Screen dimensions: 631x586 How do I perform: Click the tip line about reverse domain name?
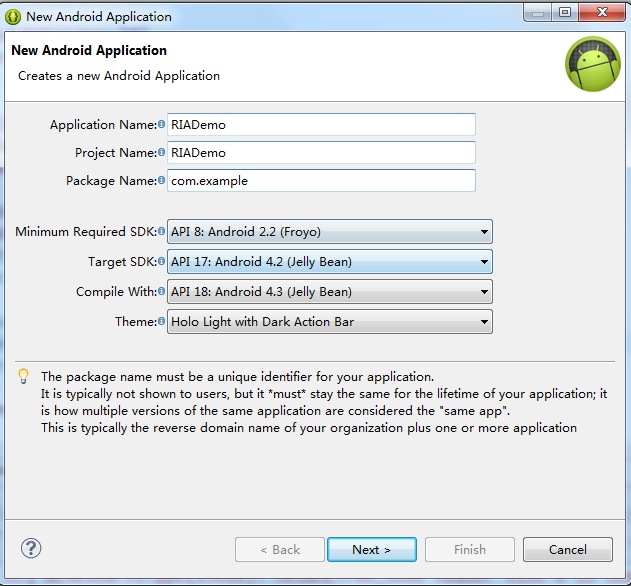pos(309,427)
